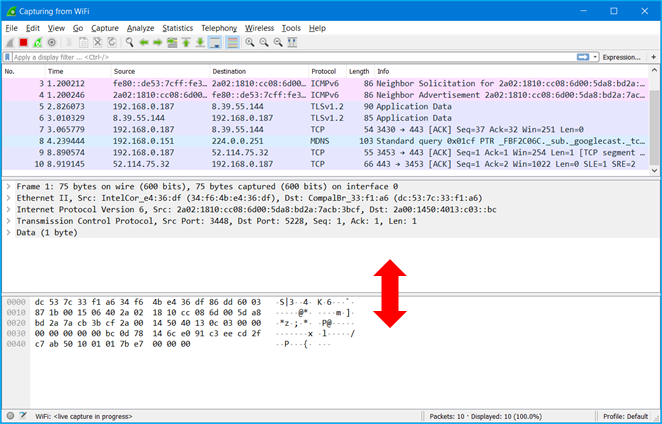Zoom out the main window text

pos(264,42)
